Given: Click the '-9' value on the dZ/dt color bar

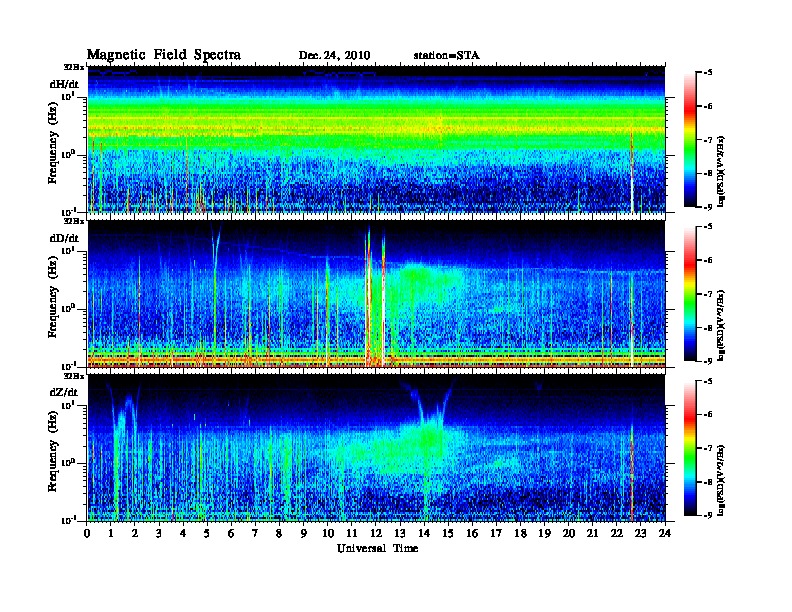Looking at the screenshot, I should pyautogui.click(x=707, y=515).
